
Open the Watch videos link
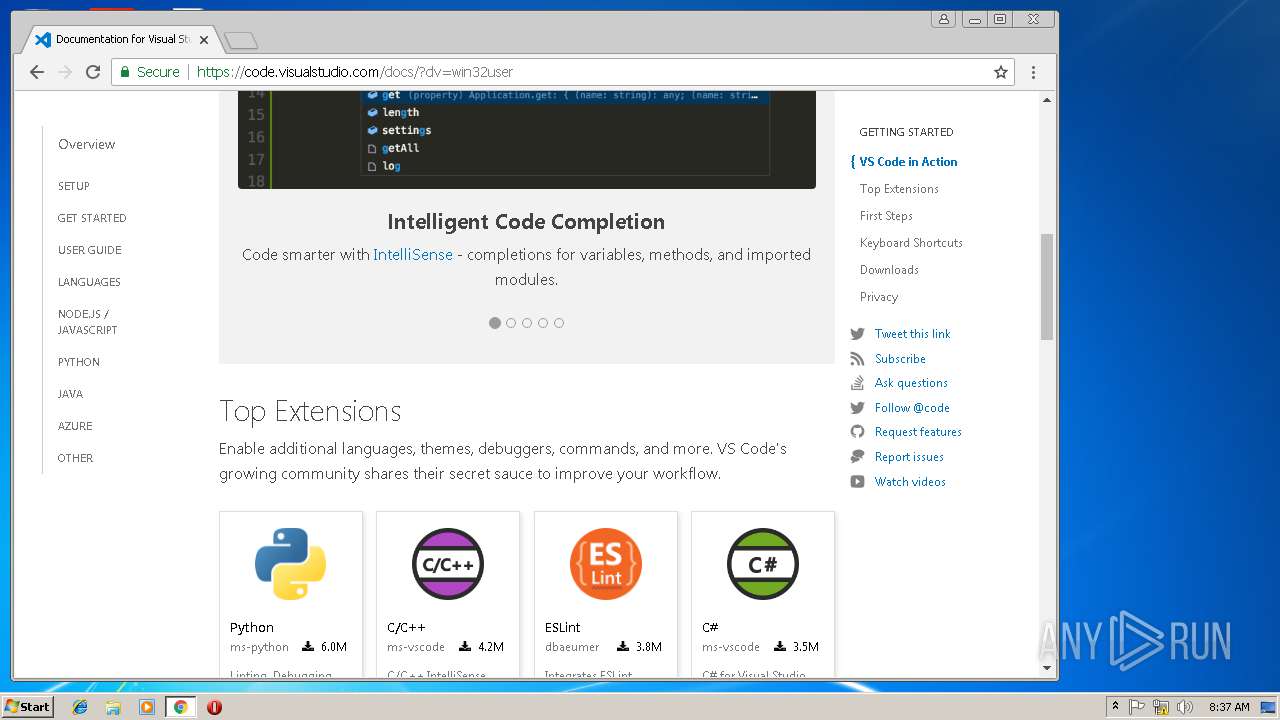pos(910,482)
